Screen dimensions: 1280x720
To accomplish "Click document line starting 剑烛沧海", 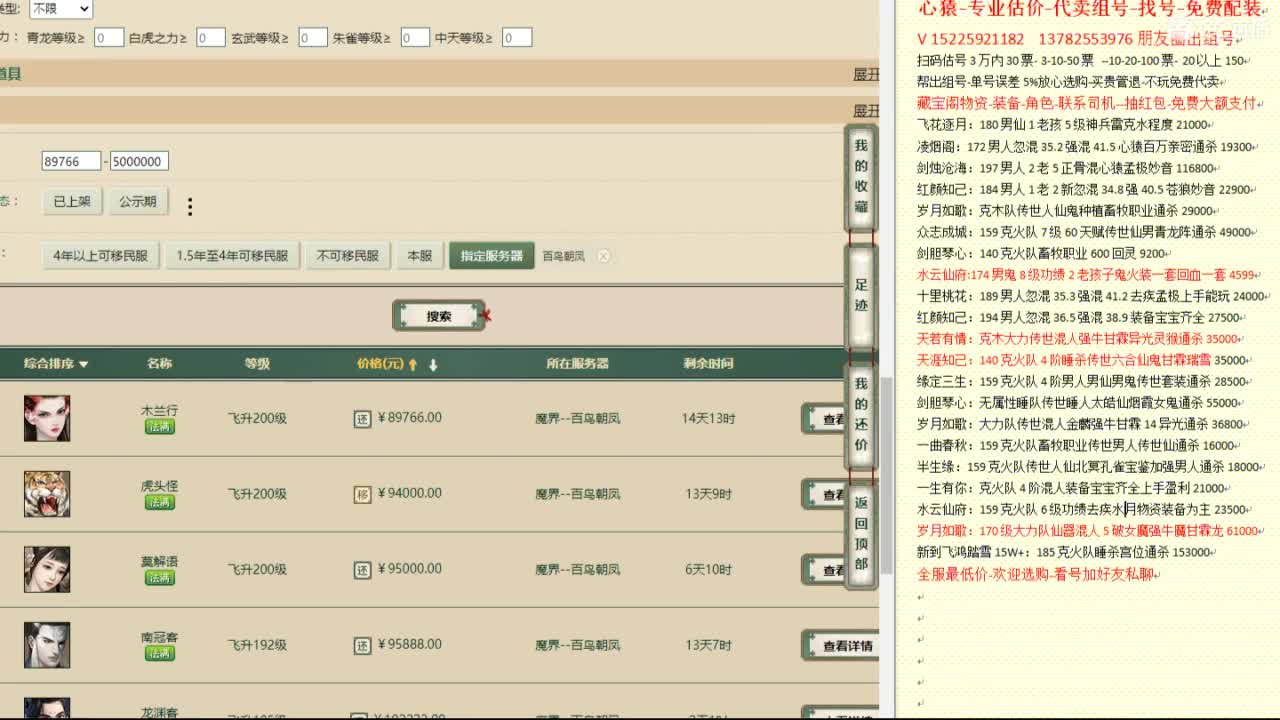I will tap(1066, 168).
